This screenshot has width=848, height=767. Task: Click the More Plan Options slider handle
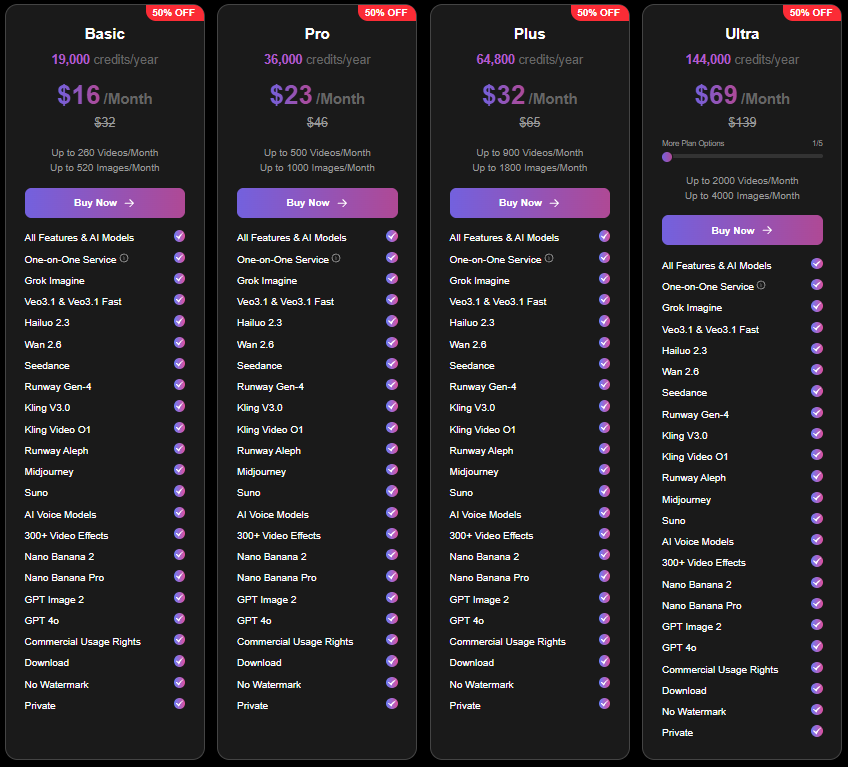667,157
